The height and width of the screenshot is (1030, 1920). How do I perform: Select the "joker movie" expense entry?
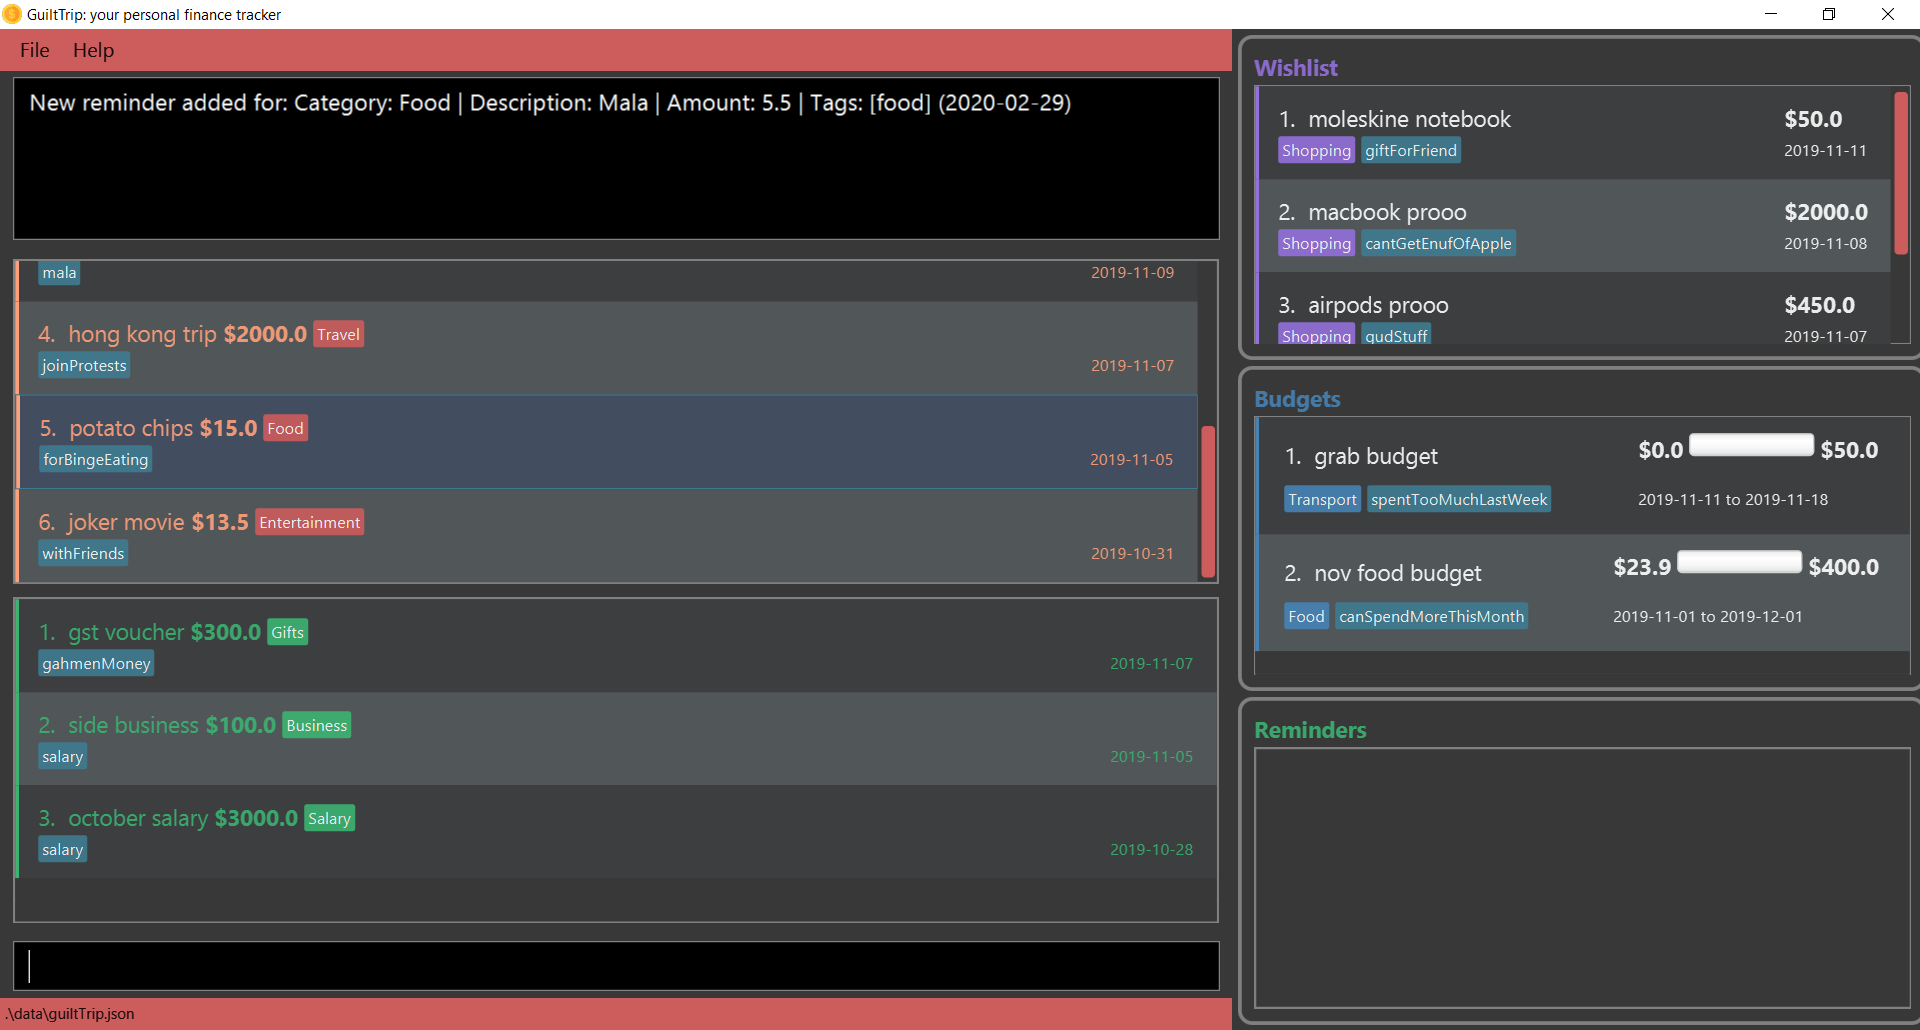click(x=608, y=536)
